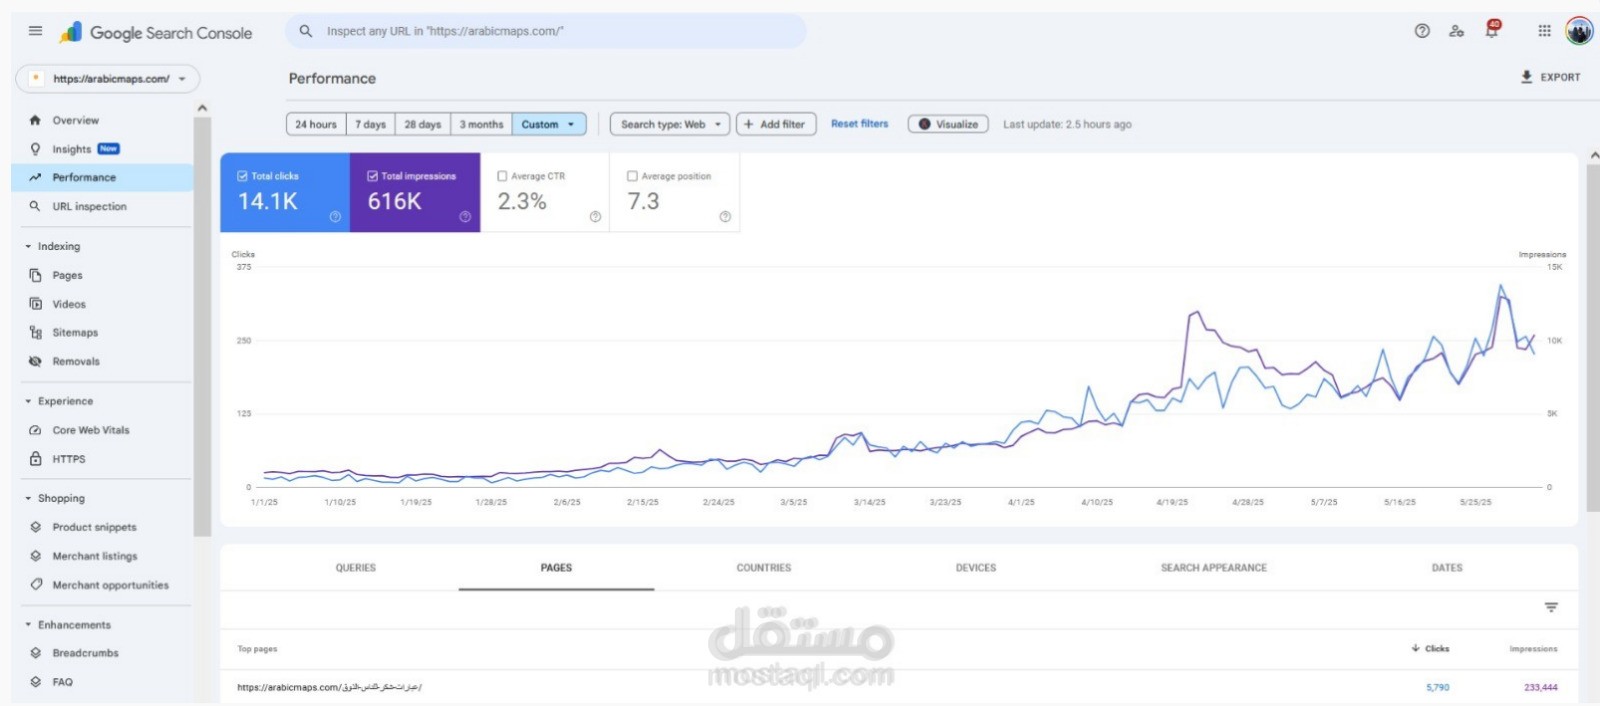This screenshot has height=706, width=1600.
Task: Click the users and permissions icon
Action: tap(1456, 31)
